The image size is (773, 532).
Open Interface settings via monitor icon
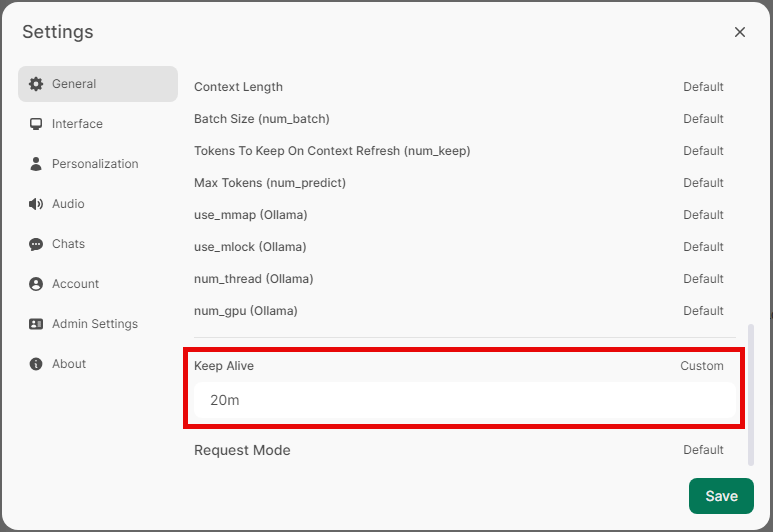35,124
